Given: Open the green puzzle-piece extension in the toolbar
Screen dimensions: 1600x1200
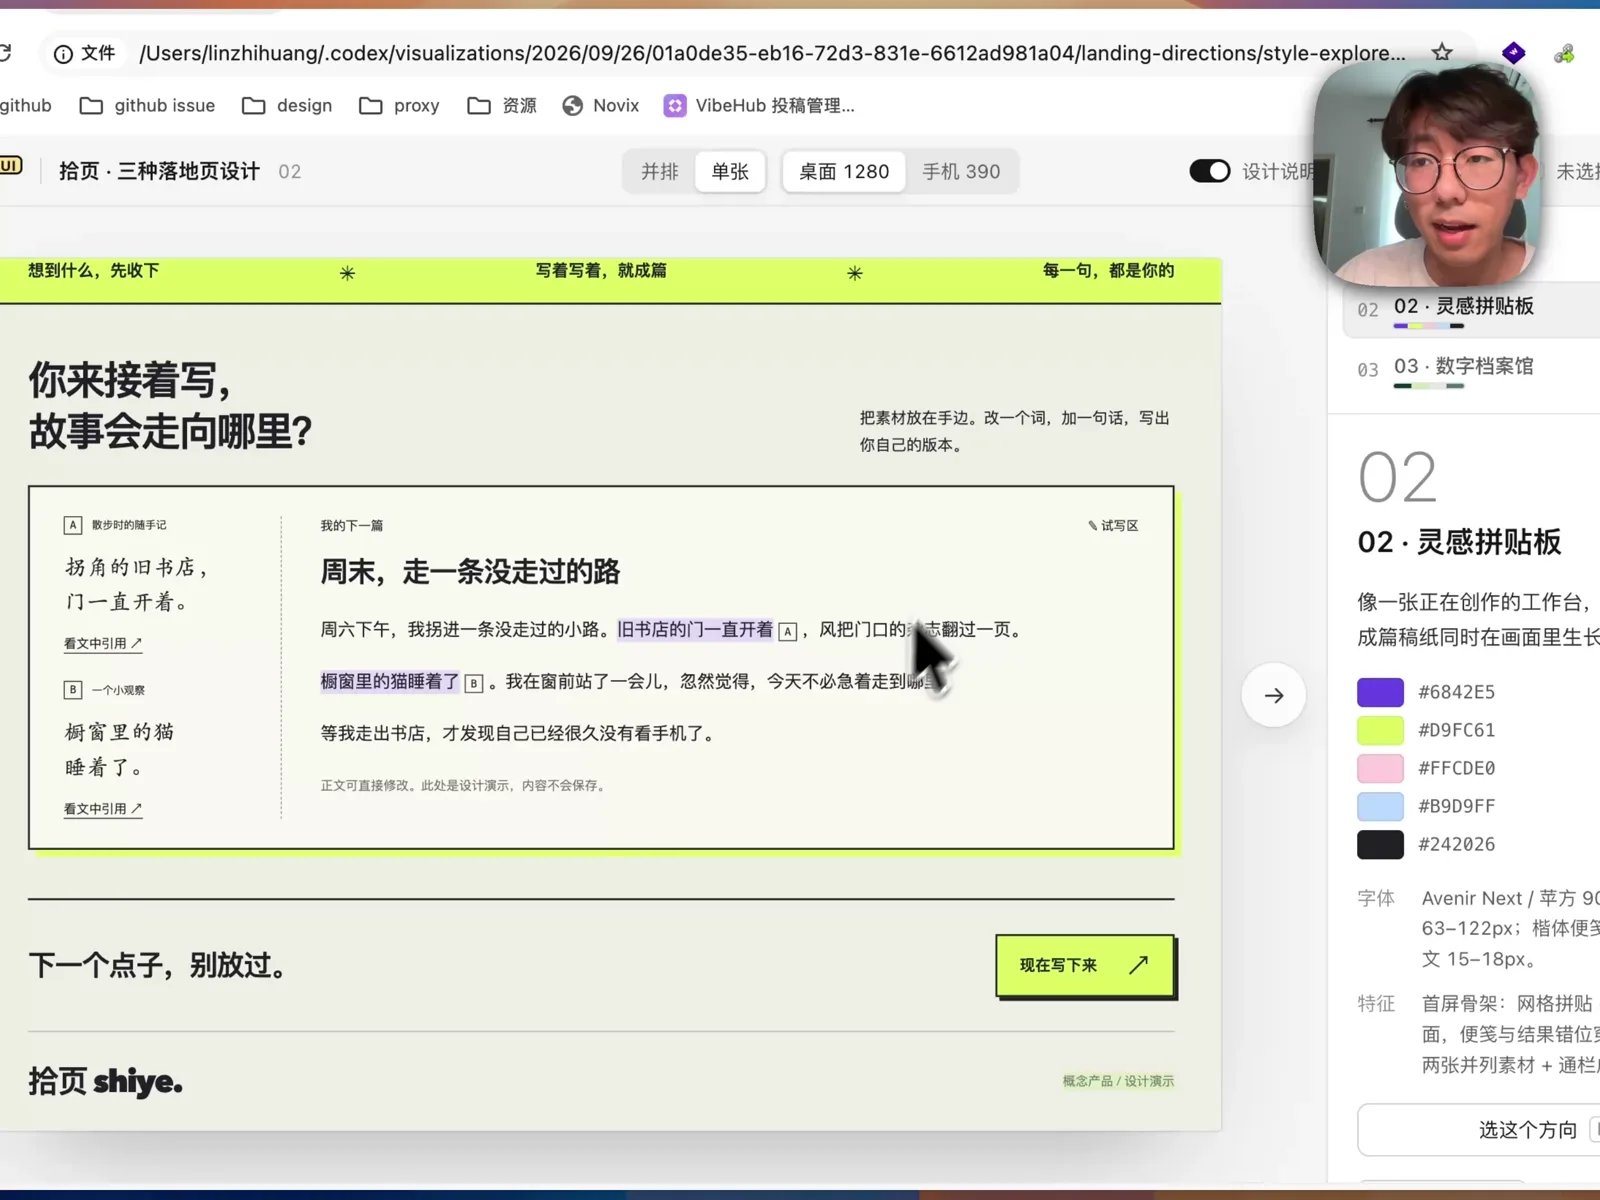Looking at the screenshot, I should pos(1565,54).
